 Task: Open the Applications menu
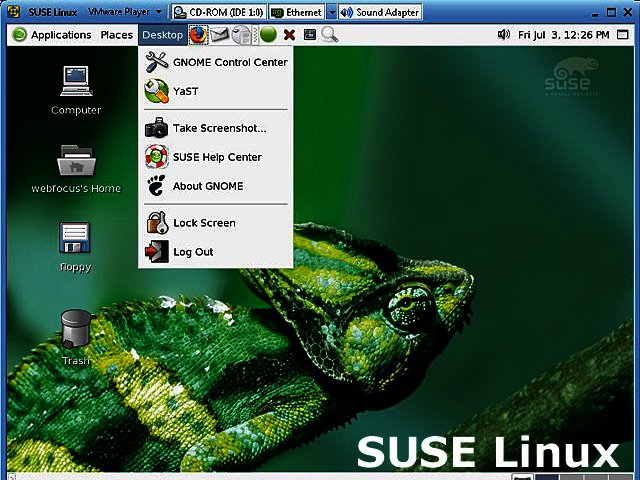coord(52,34)
